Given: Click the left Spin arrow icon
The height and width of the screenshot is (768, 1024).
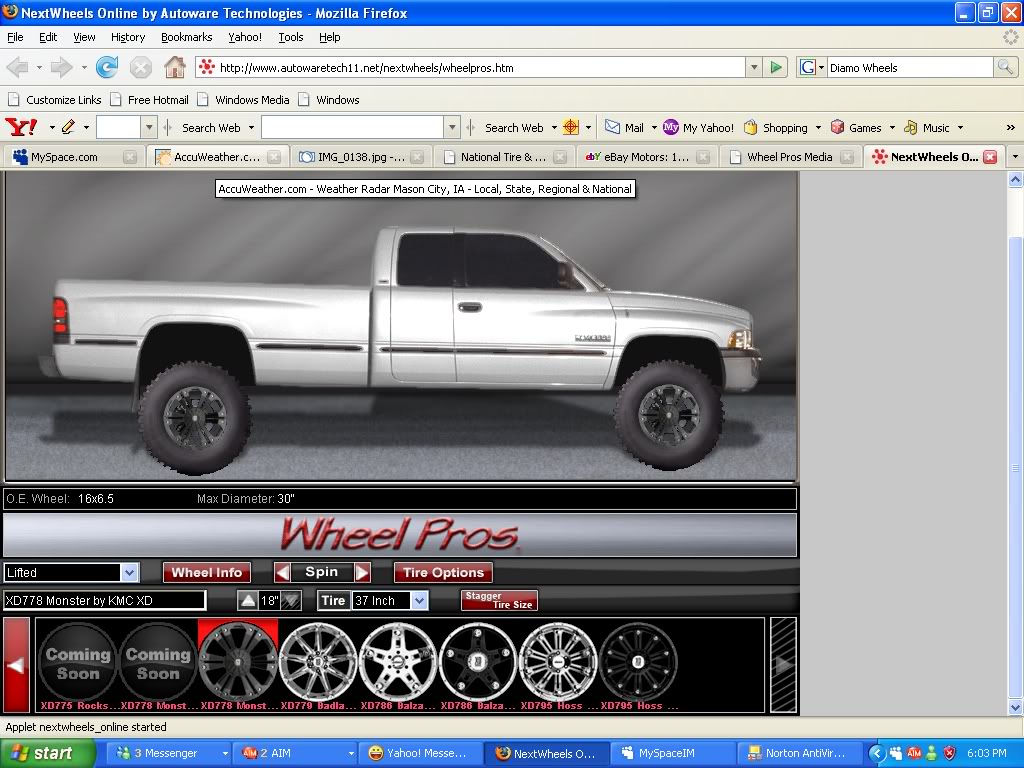Looking at the screenshot, I should 283,572.
